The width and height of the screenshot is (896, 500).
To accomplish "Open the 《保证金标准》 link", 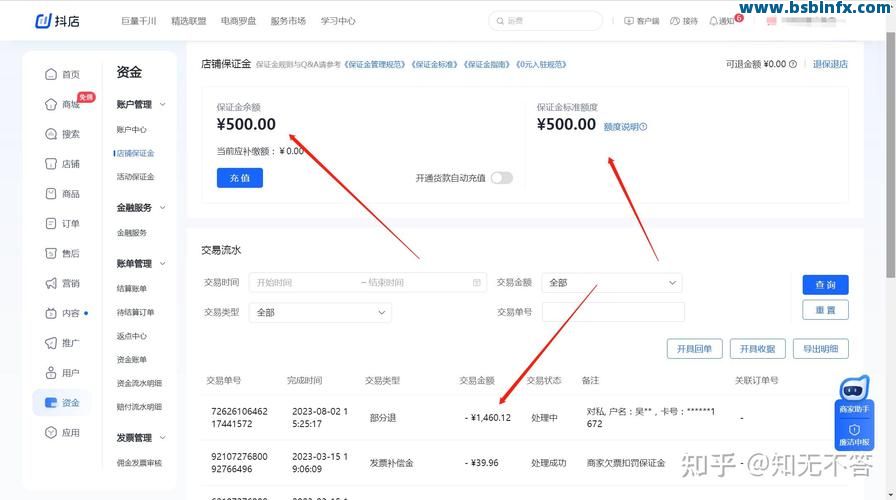I will coord(435,65).
